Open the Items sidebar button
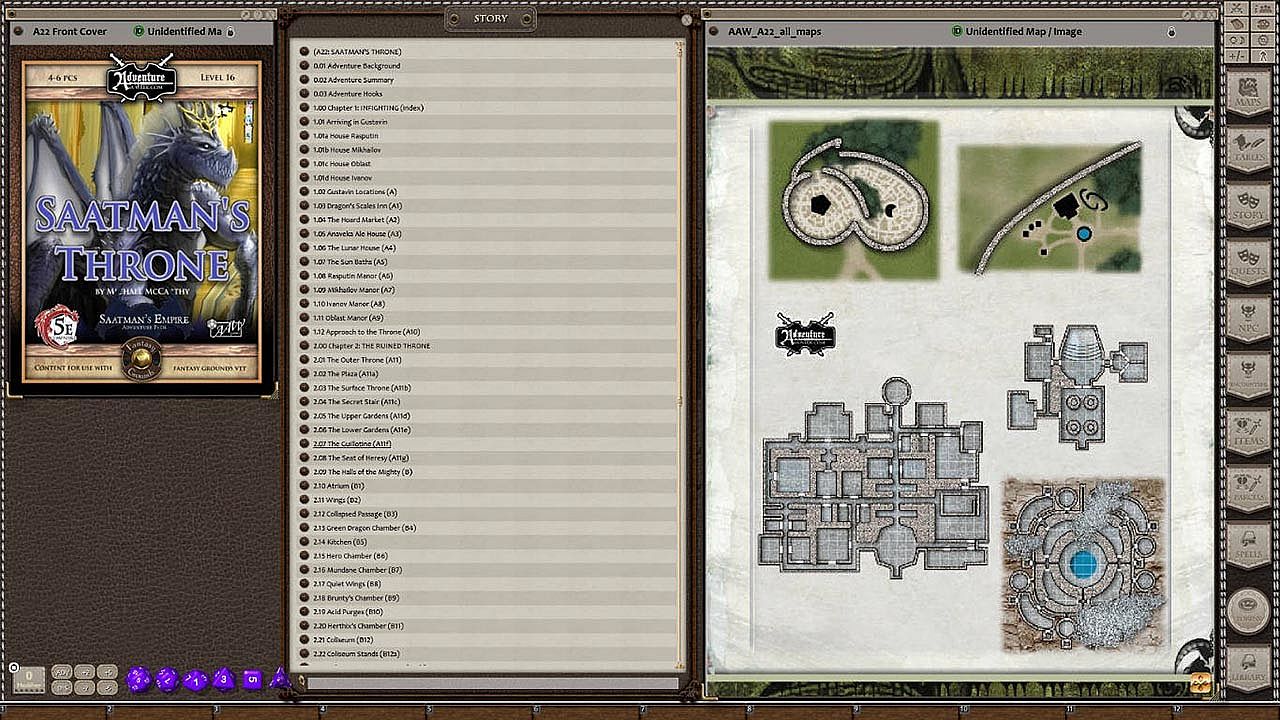Screen dimensions: 1280x720 (x=1248, y=433)
